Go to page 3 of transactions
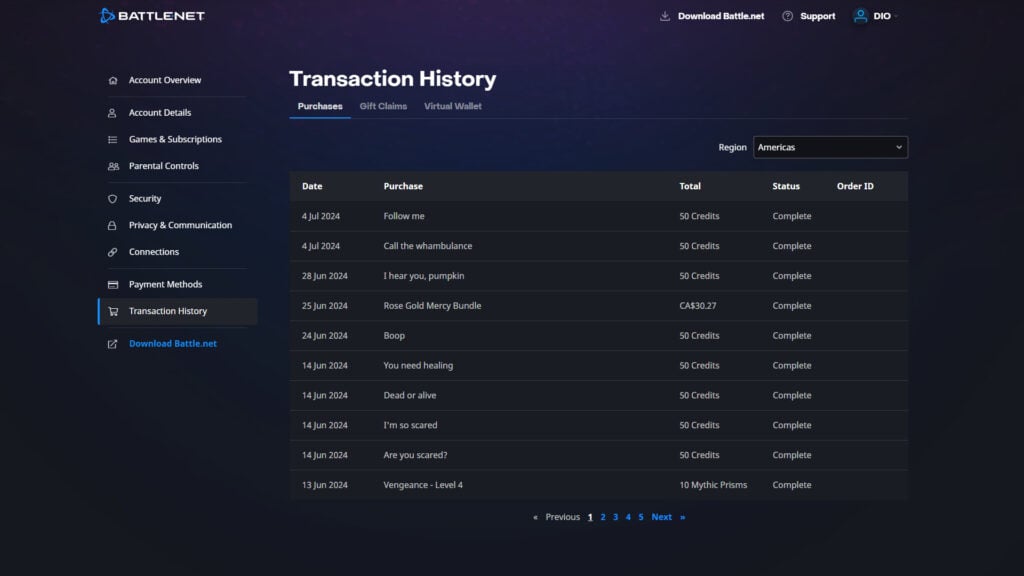 click(616, 517)
